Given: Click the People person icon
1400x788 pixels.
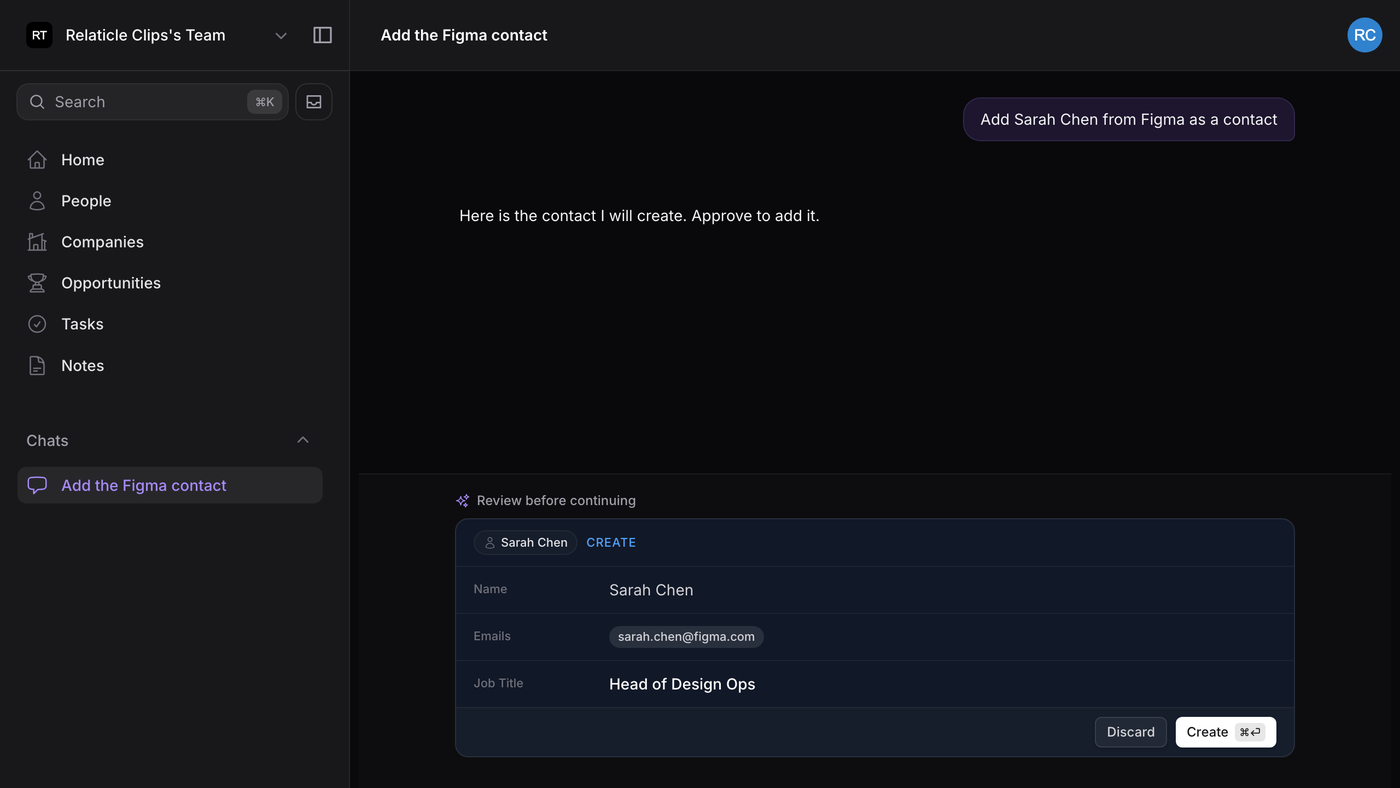Looking at the screenshot, I should pos(37,201).
